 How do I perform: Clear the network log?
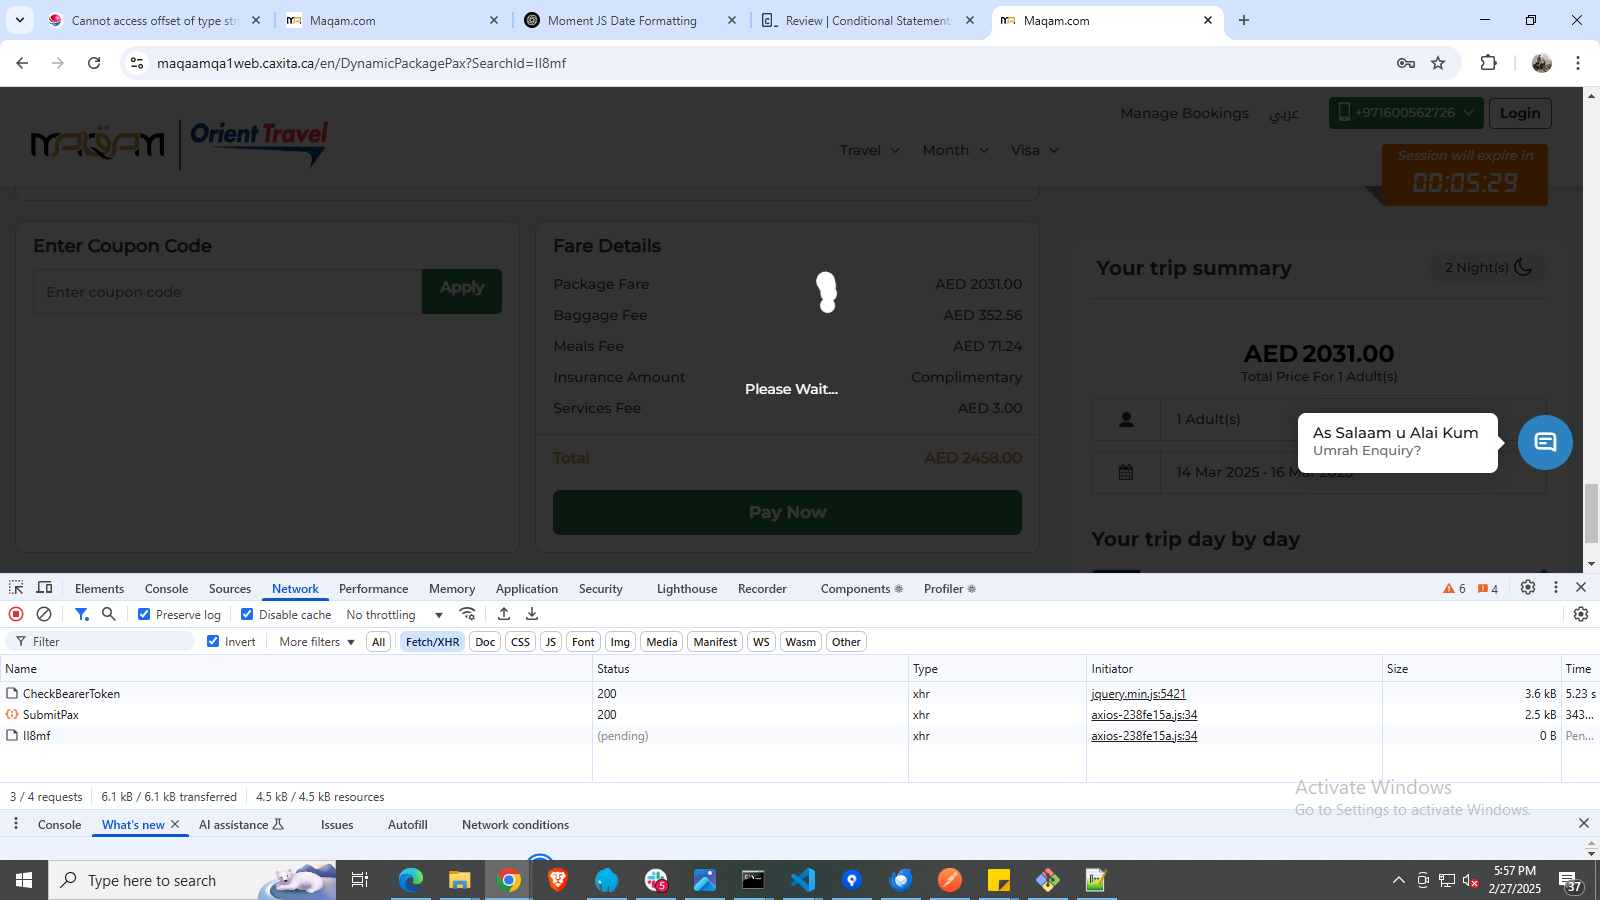tap(44, 614)
